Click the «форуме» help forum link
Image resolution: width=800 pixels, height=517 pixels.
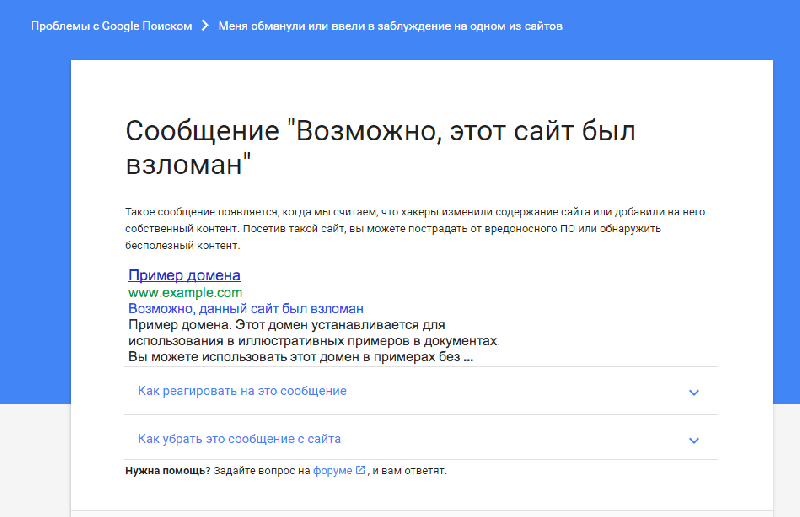331,470
